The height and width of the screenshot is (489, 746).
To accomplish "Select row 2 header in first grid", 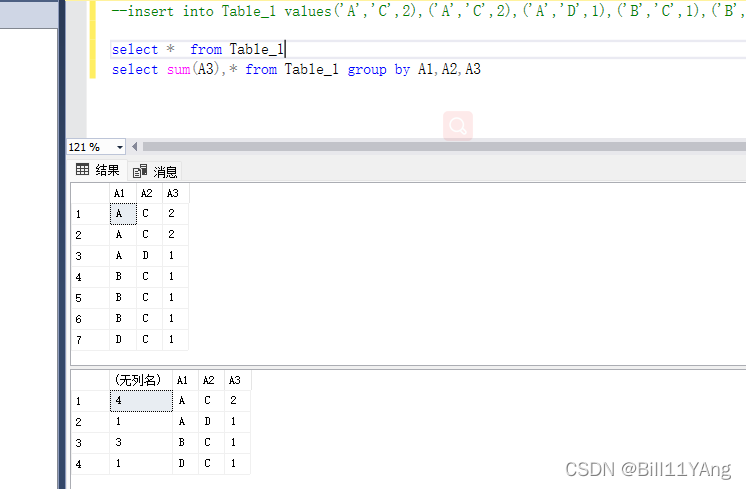I will pyautogui.click(x=90, y=235).
